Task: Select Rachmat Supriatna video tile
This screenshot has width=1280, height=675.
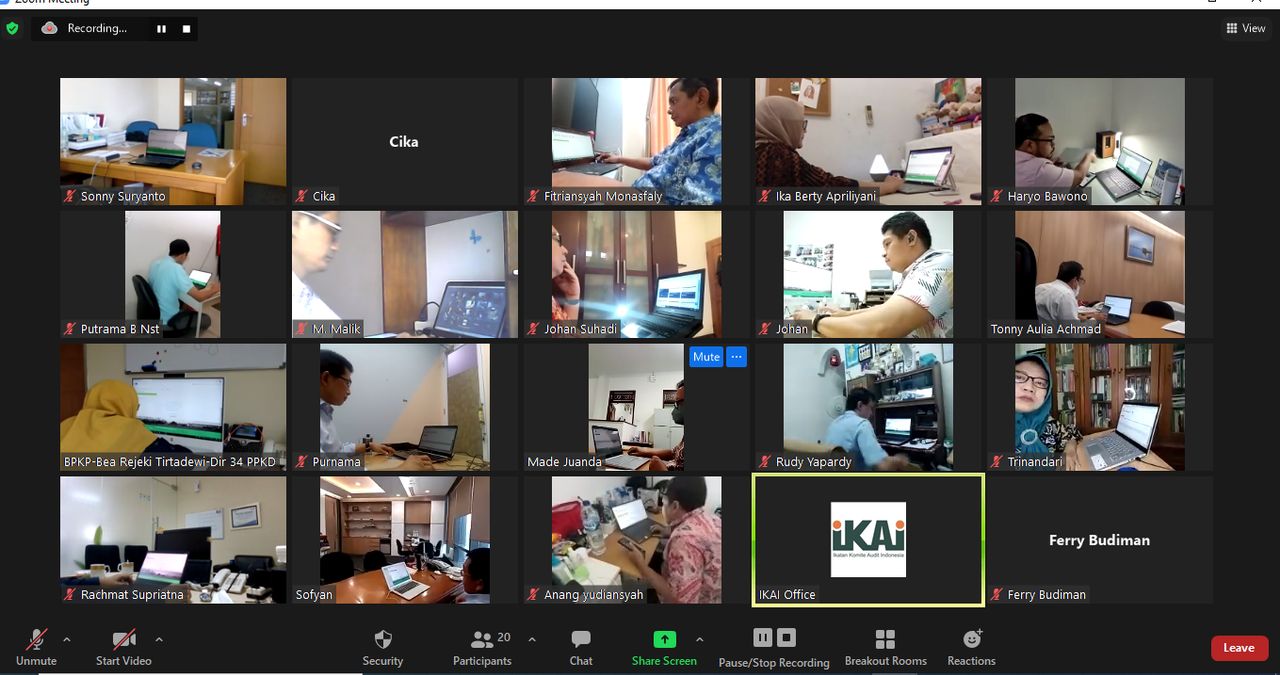Action: pos(173,540)
